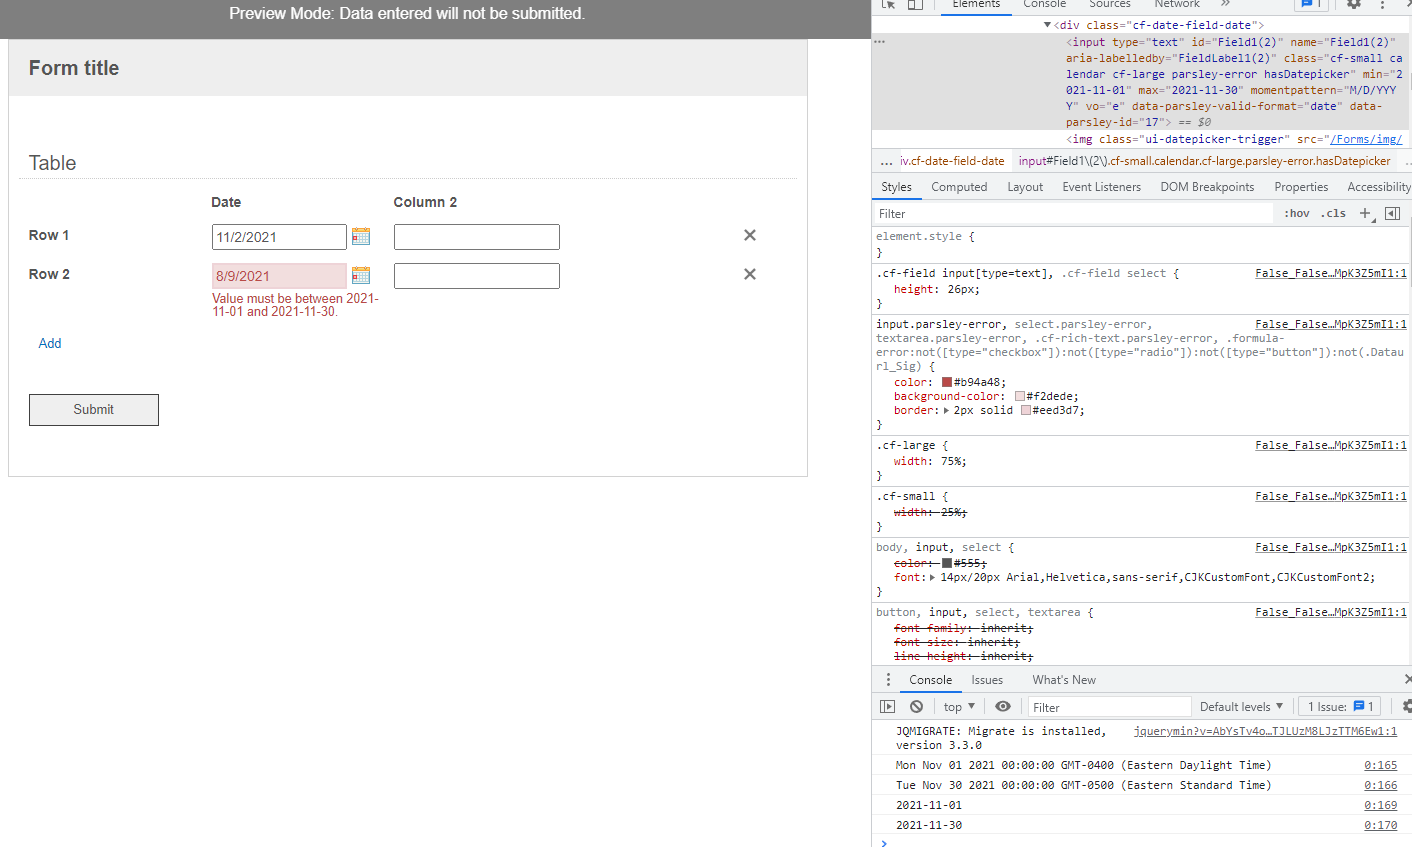Open the calendar picker for Row 2
Screen dimensions: 1412x847
coord(361,275)
